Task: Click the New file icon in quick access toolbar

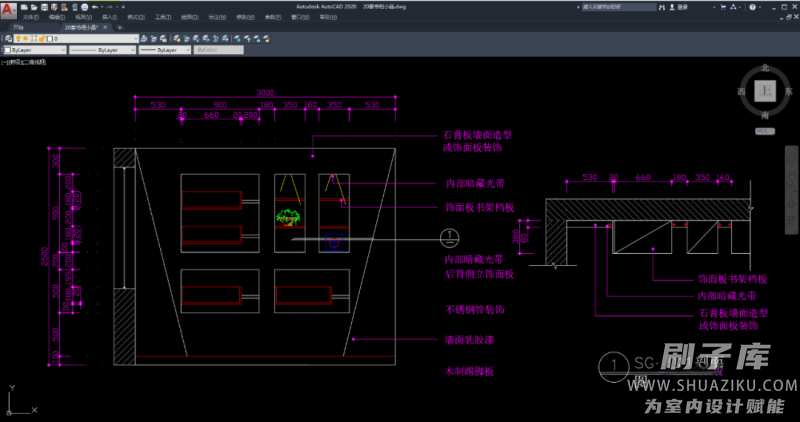Action: coord(23,6)
